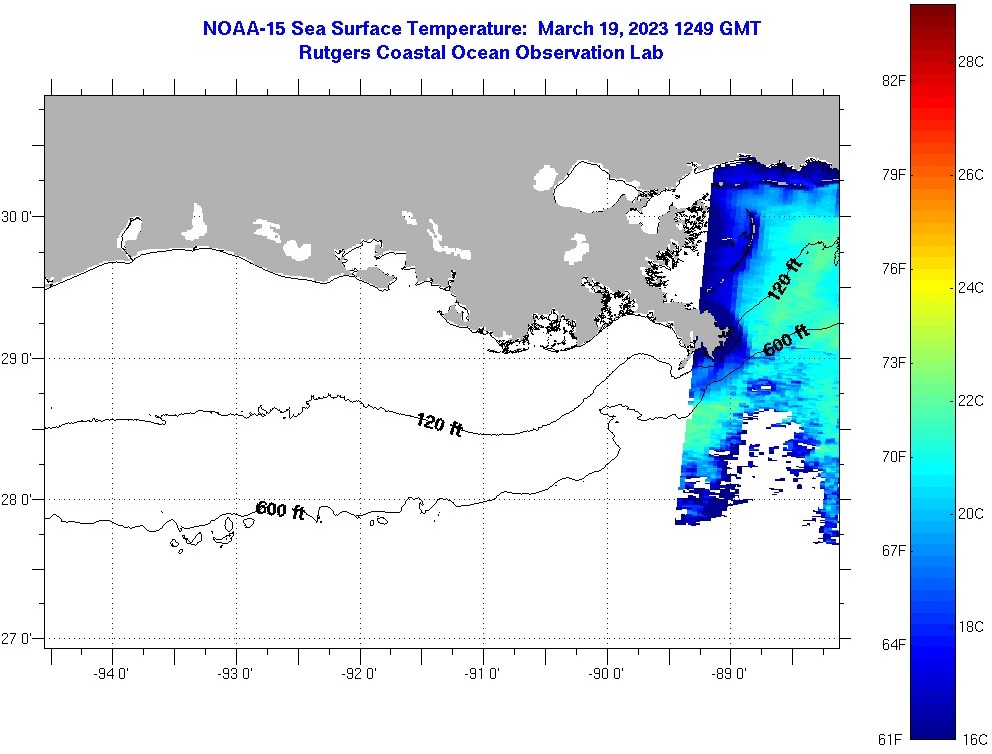Click the dark red top of the color bar
The height and width of the screenshot is (754, 992).
(x=933, y=11)
